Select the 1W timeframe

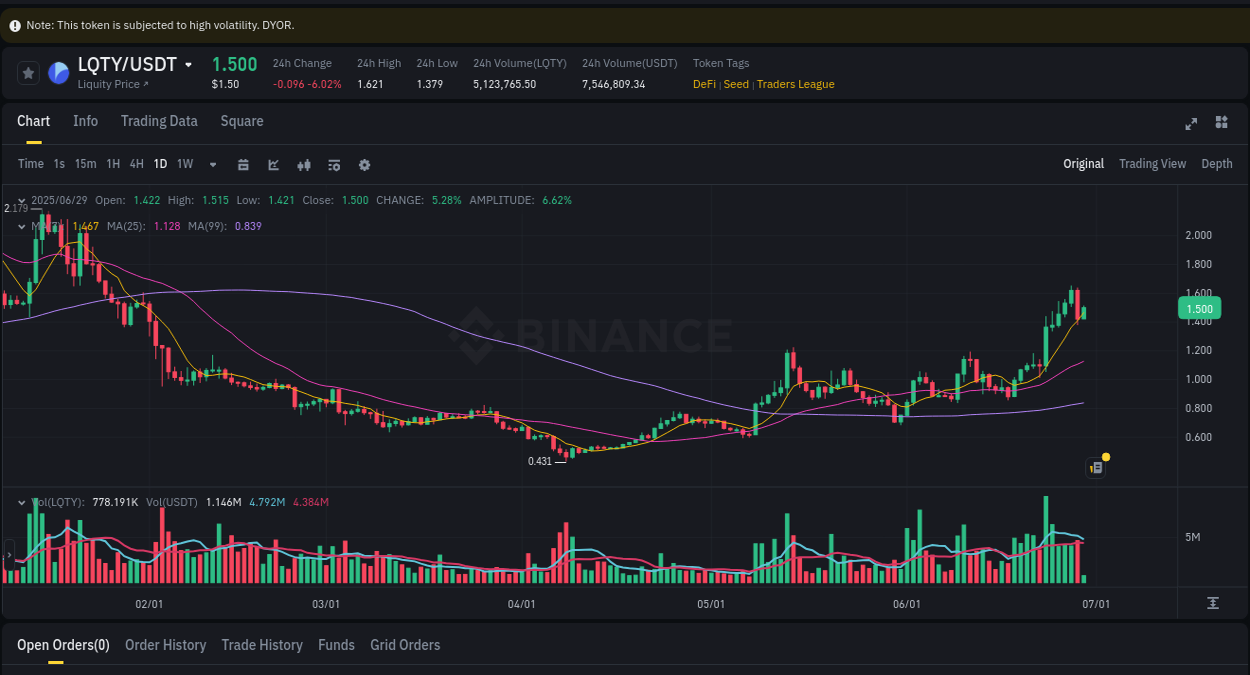[184, 163]
